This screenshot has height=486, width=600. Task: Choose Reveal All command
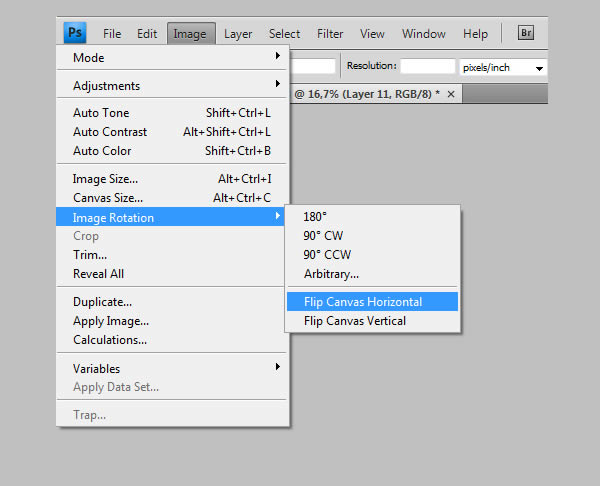[x=171, y=274]
